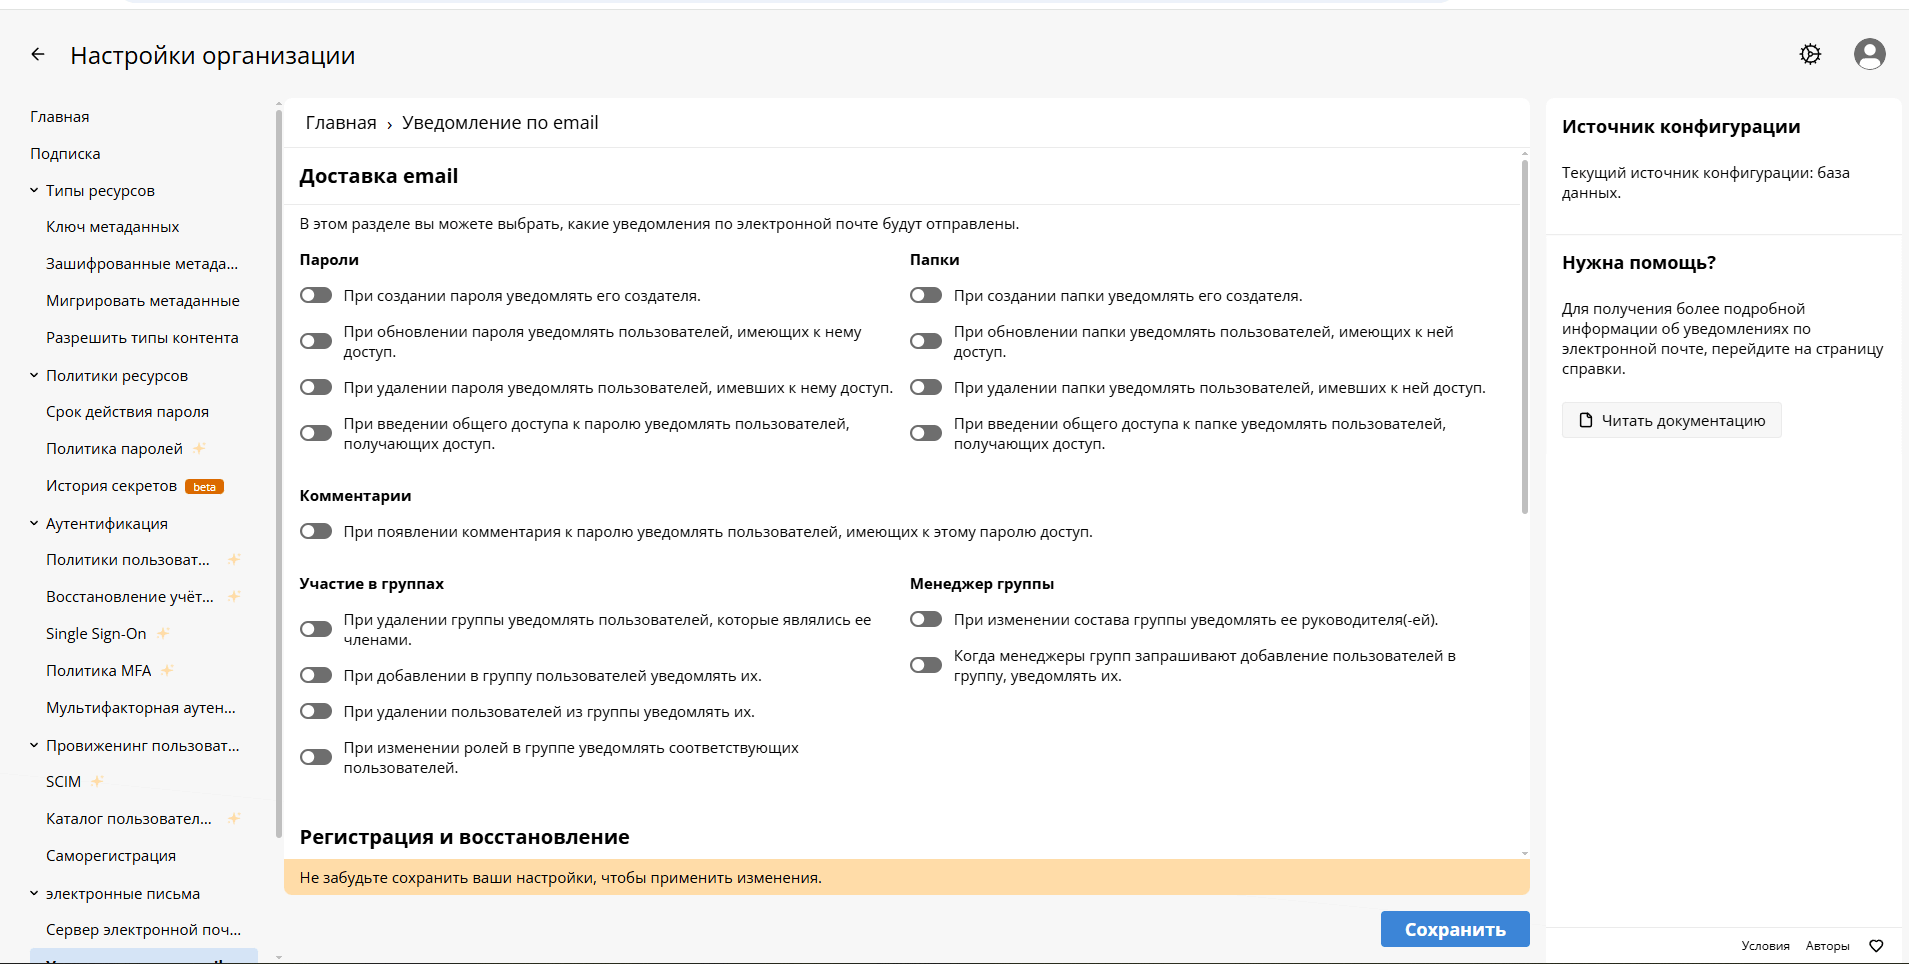Select Ключ метаданных sidebar item
The image size is (1909, 964).
point(113,227)
